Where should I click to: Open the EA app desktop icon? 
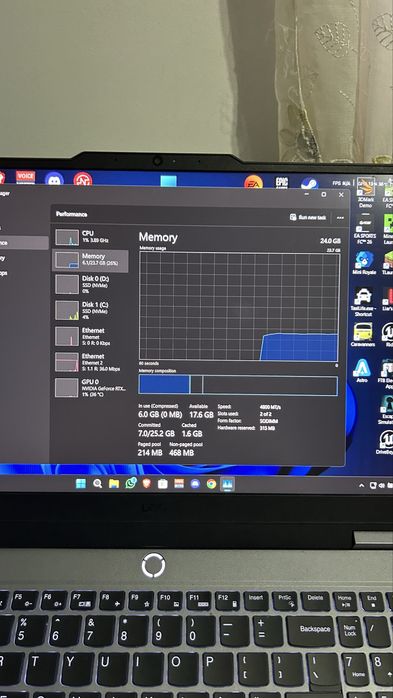tap(253, 182)
